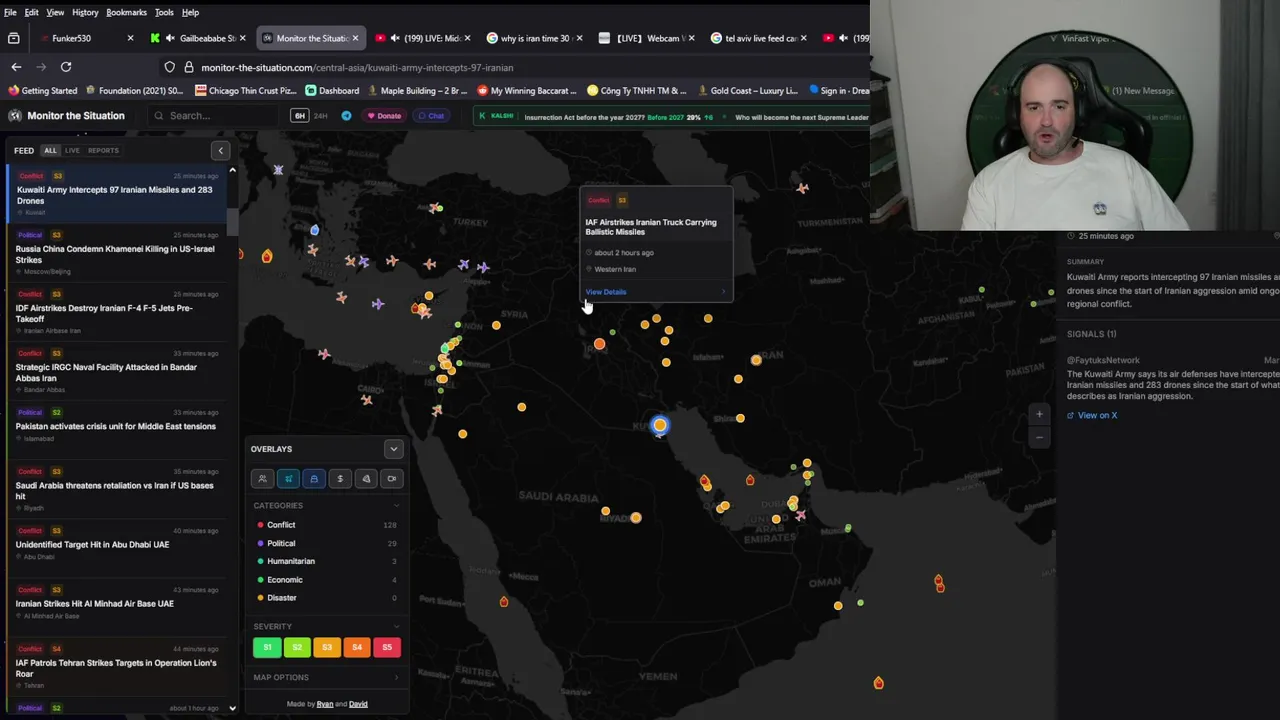Click the flame marker in southwest Saudi Arabia
The width and height of the screenshot is (1280, 720).
[503, 602]
